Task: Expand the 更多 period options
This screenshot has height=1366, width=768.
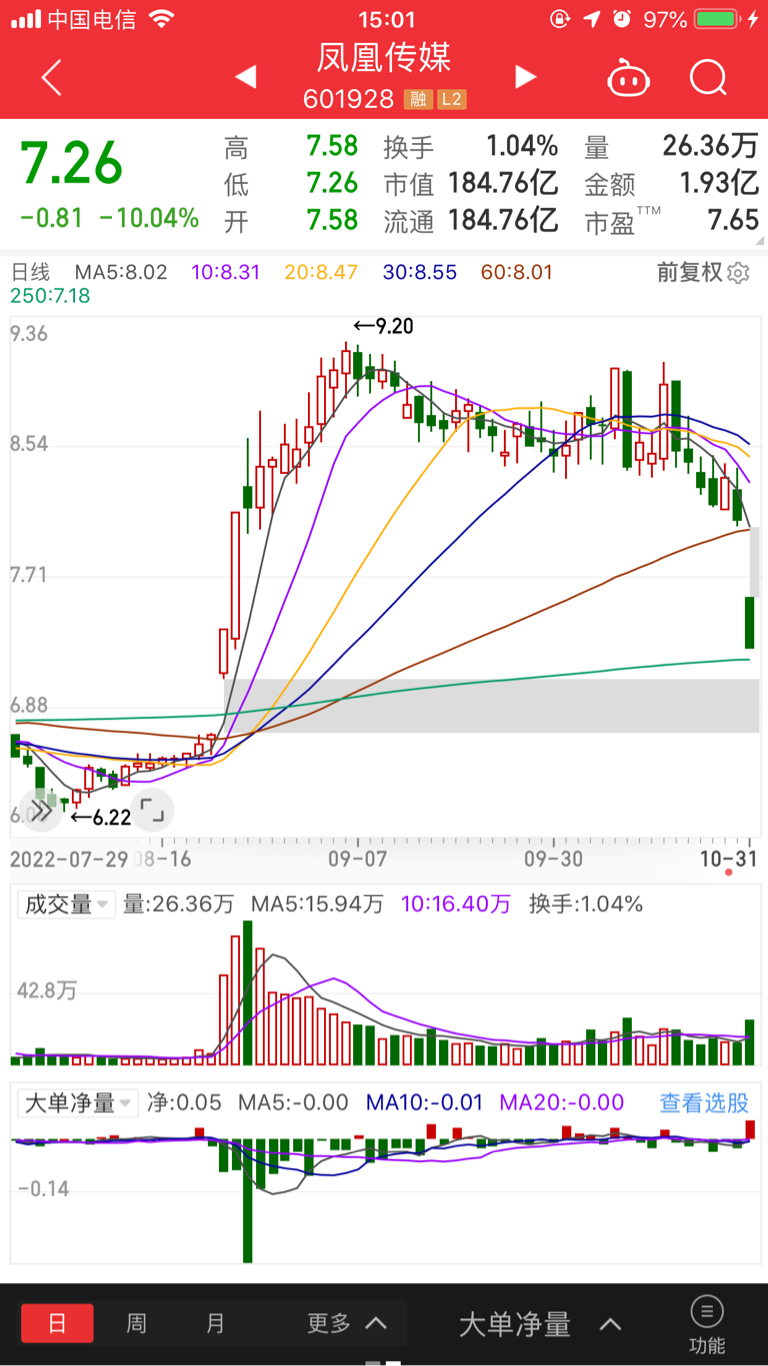Action: (346, 1323)
